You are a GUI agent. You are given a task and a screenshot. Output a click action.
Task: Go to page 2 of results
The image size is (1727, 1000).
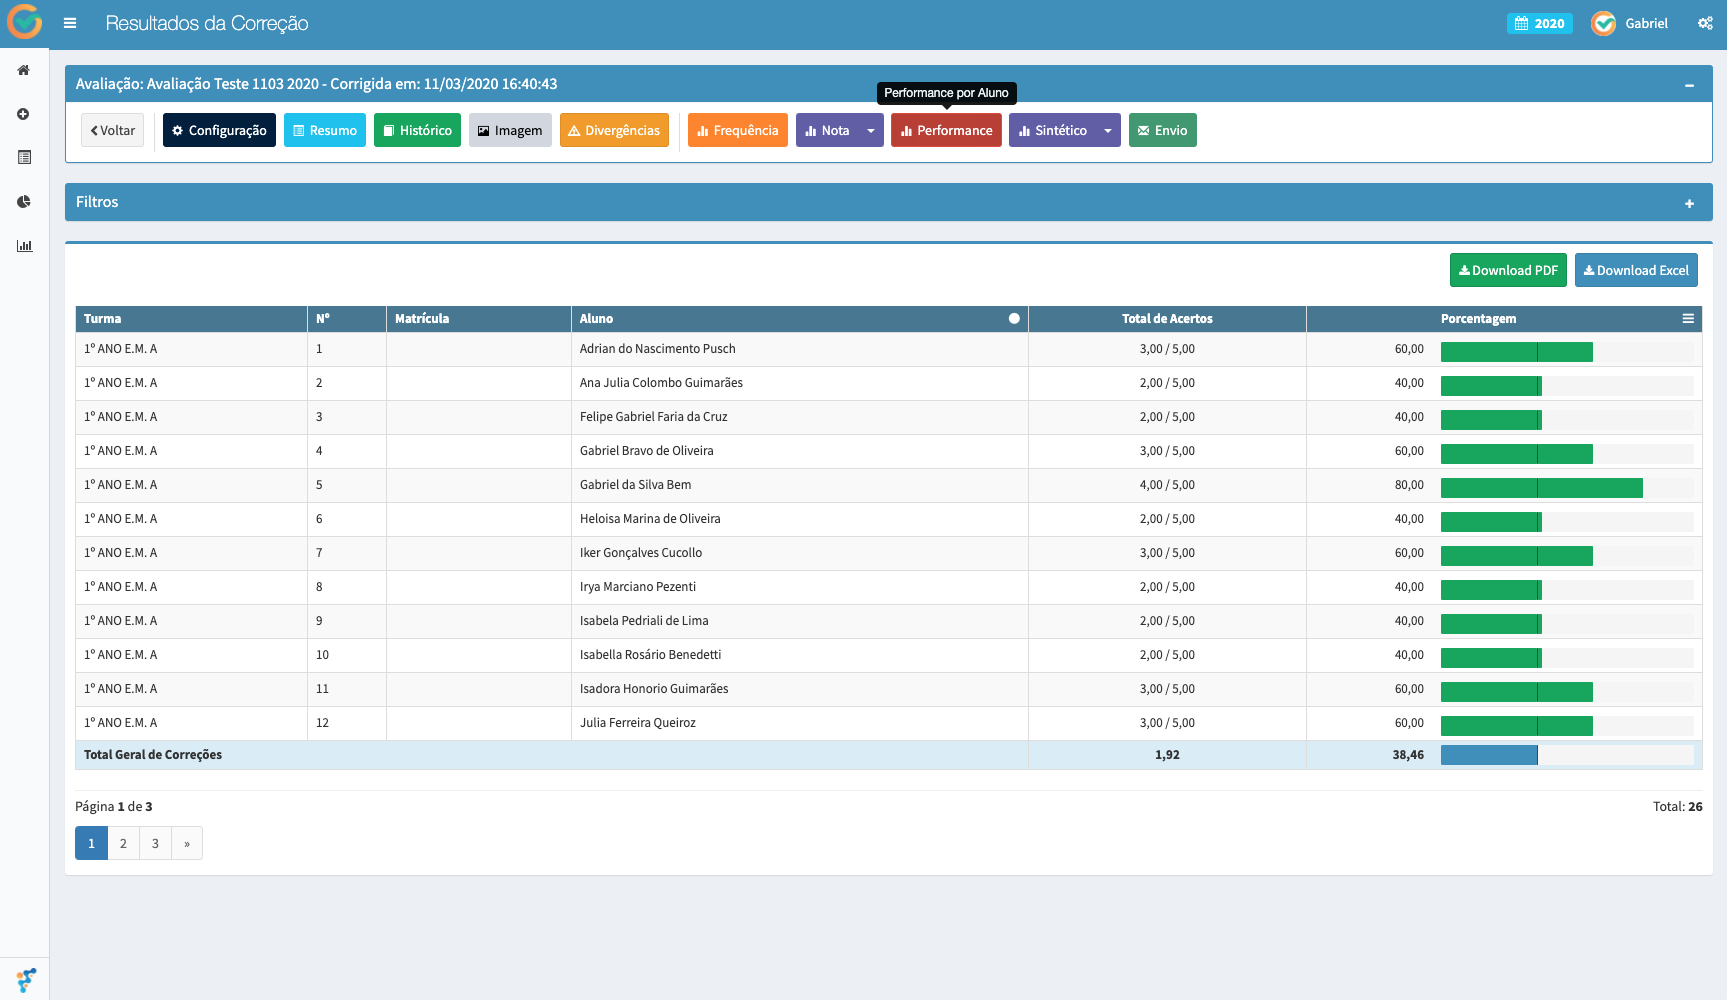pos(123,843)
